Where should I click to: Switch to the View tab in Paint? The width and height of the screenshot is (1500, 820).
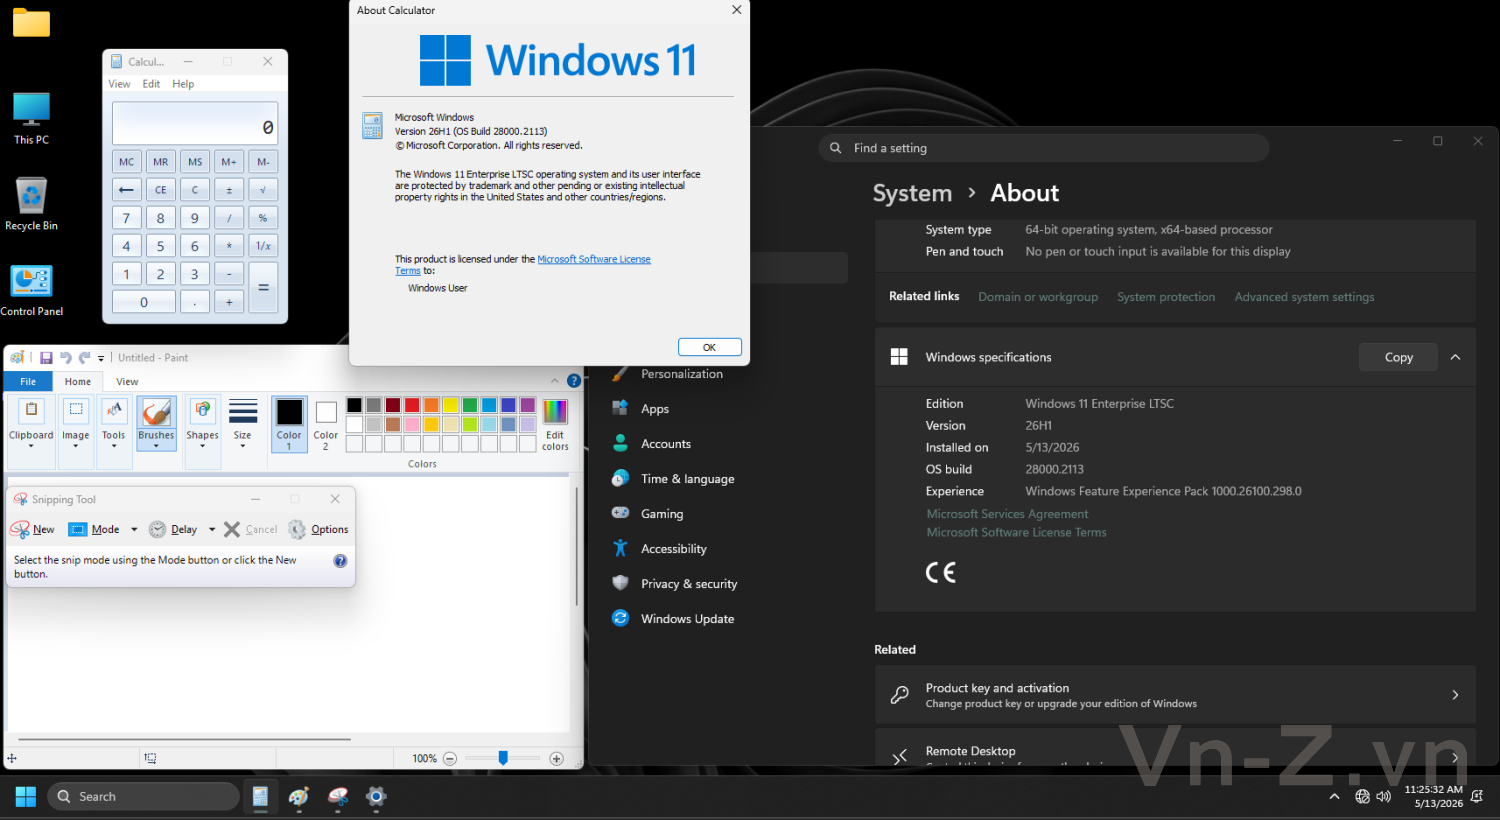coord(127,382)
